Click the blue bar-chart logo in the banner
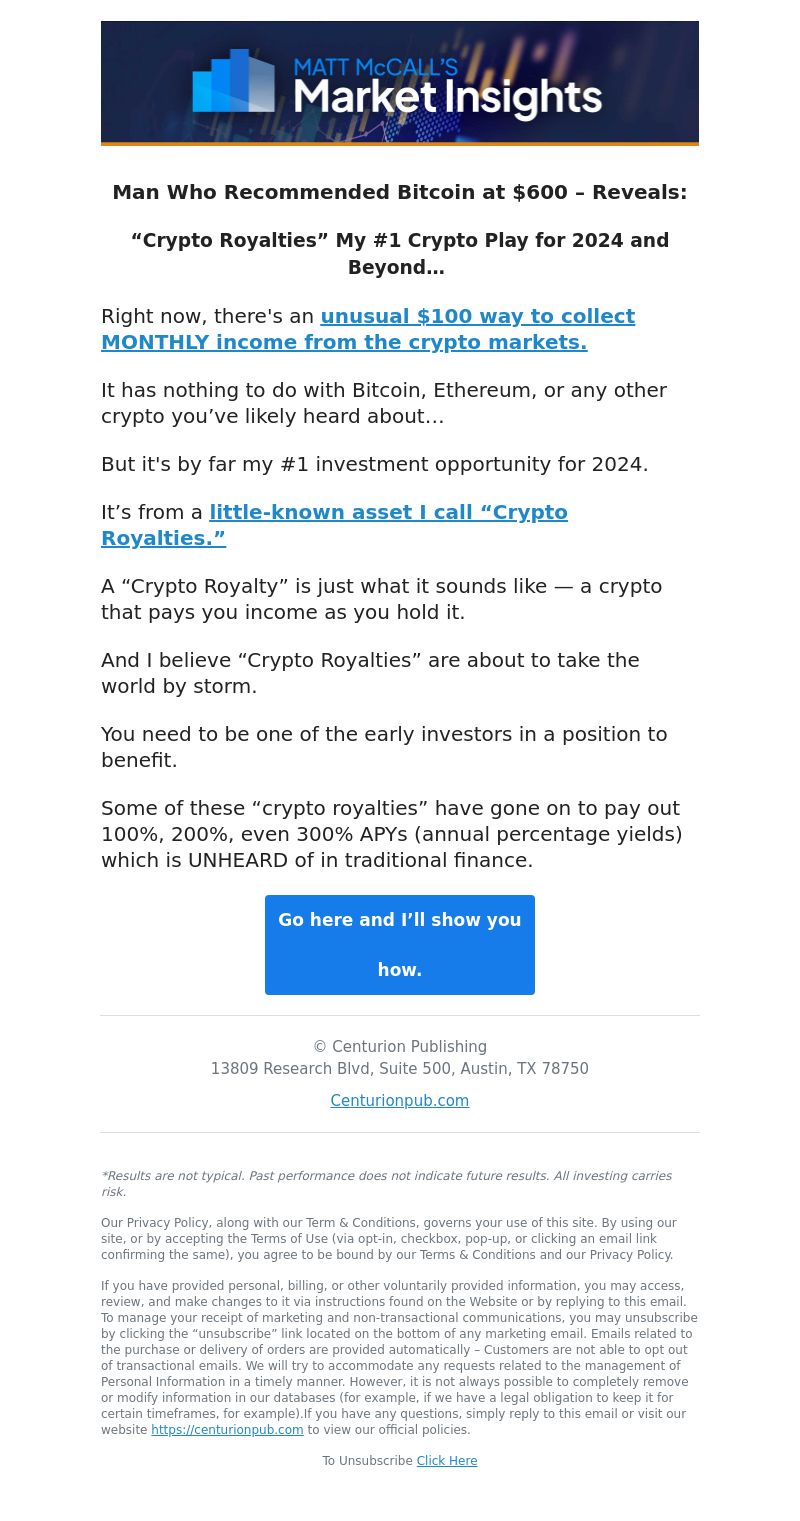The width and height of the screenshot is (800, 1521). 233,80
